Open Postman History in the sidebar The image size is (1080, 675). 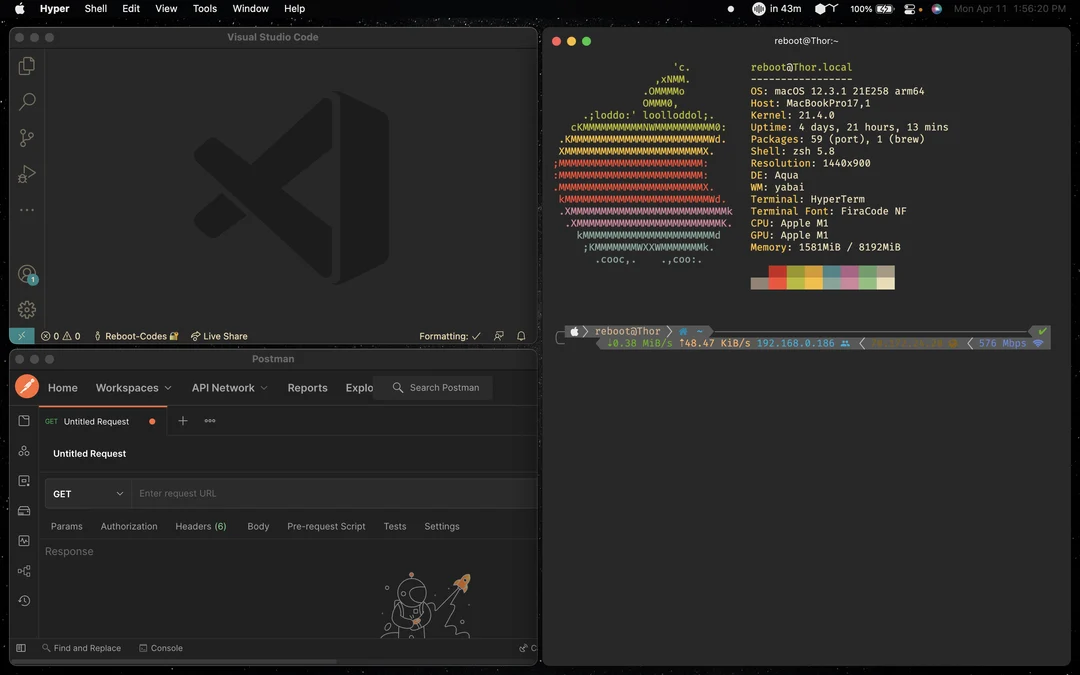[24, 601]
